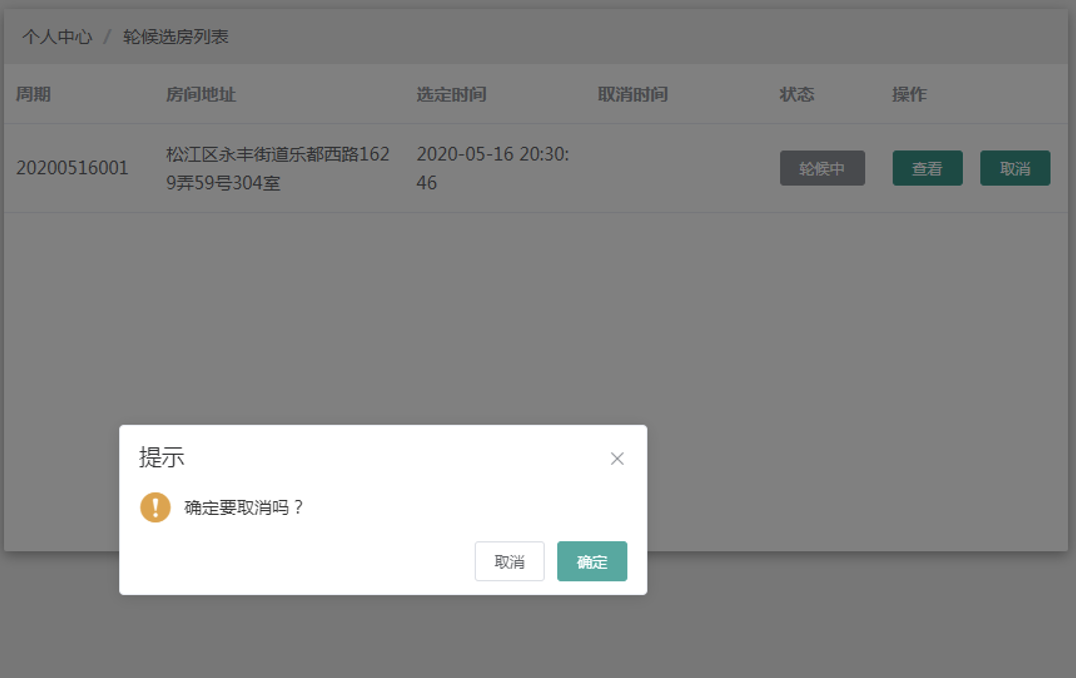Confirm cancellation with the 确定 button
Screen dimensions: 1076x678
(592, 561)
